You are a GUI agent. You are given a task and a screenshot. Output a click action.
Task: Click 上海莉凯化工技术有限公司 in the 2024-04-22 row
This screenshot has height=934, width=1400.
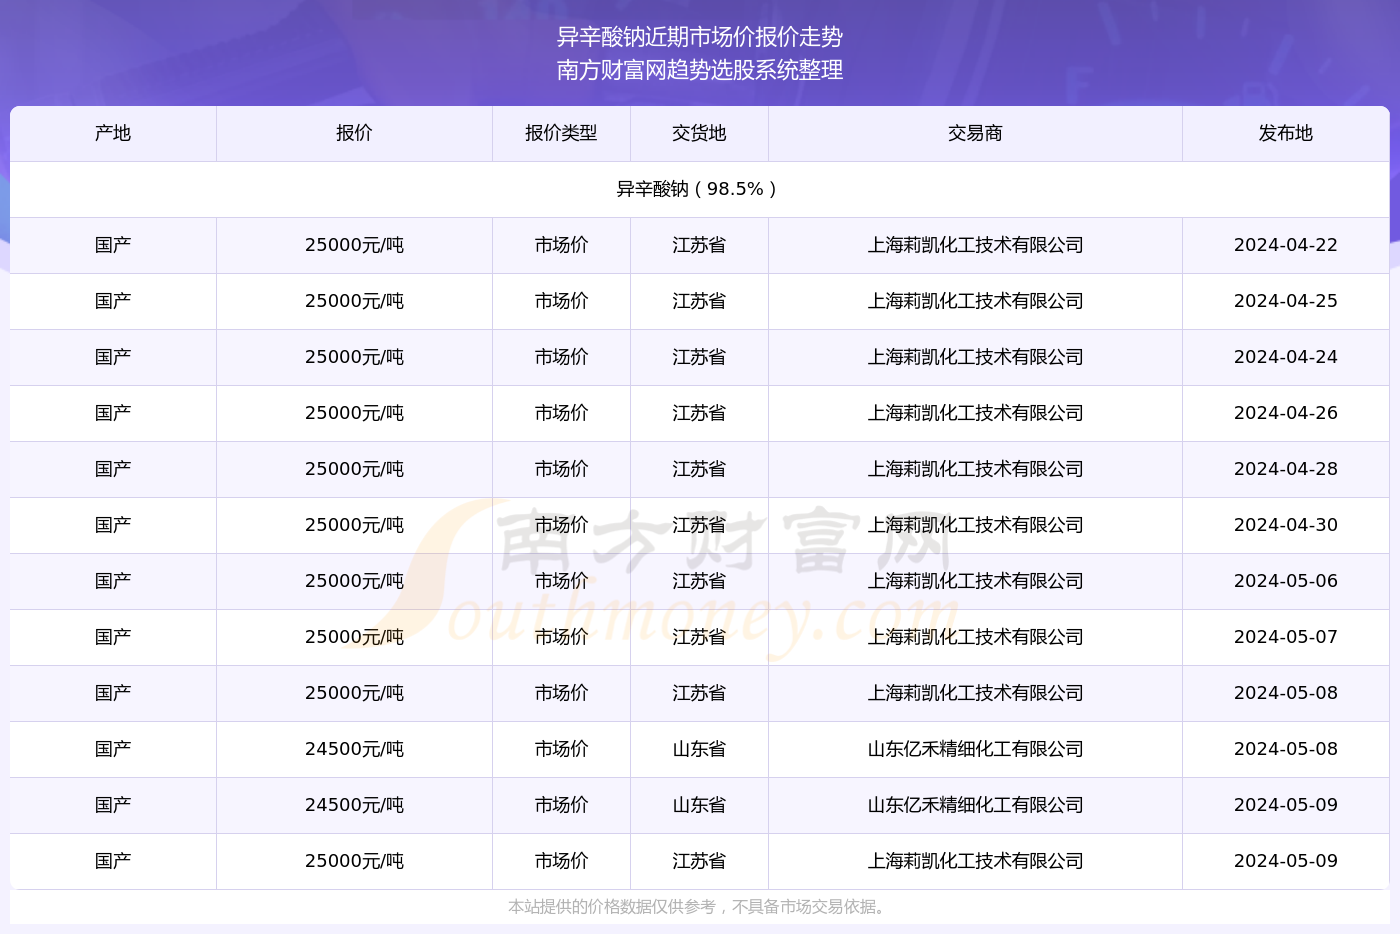[975, 245]
